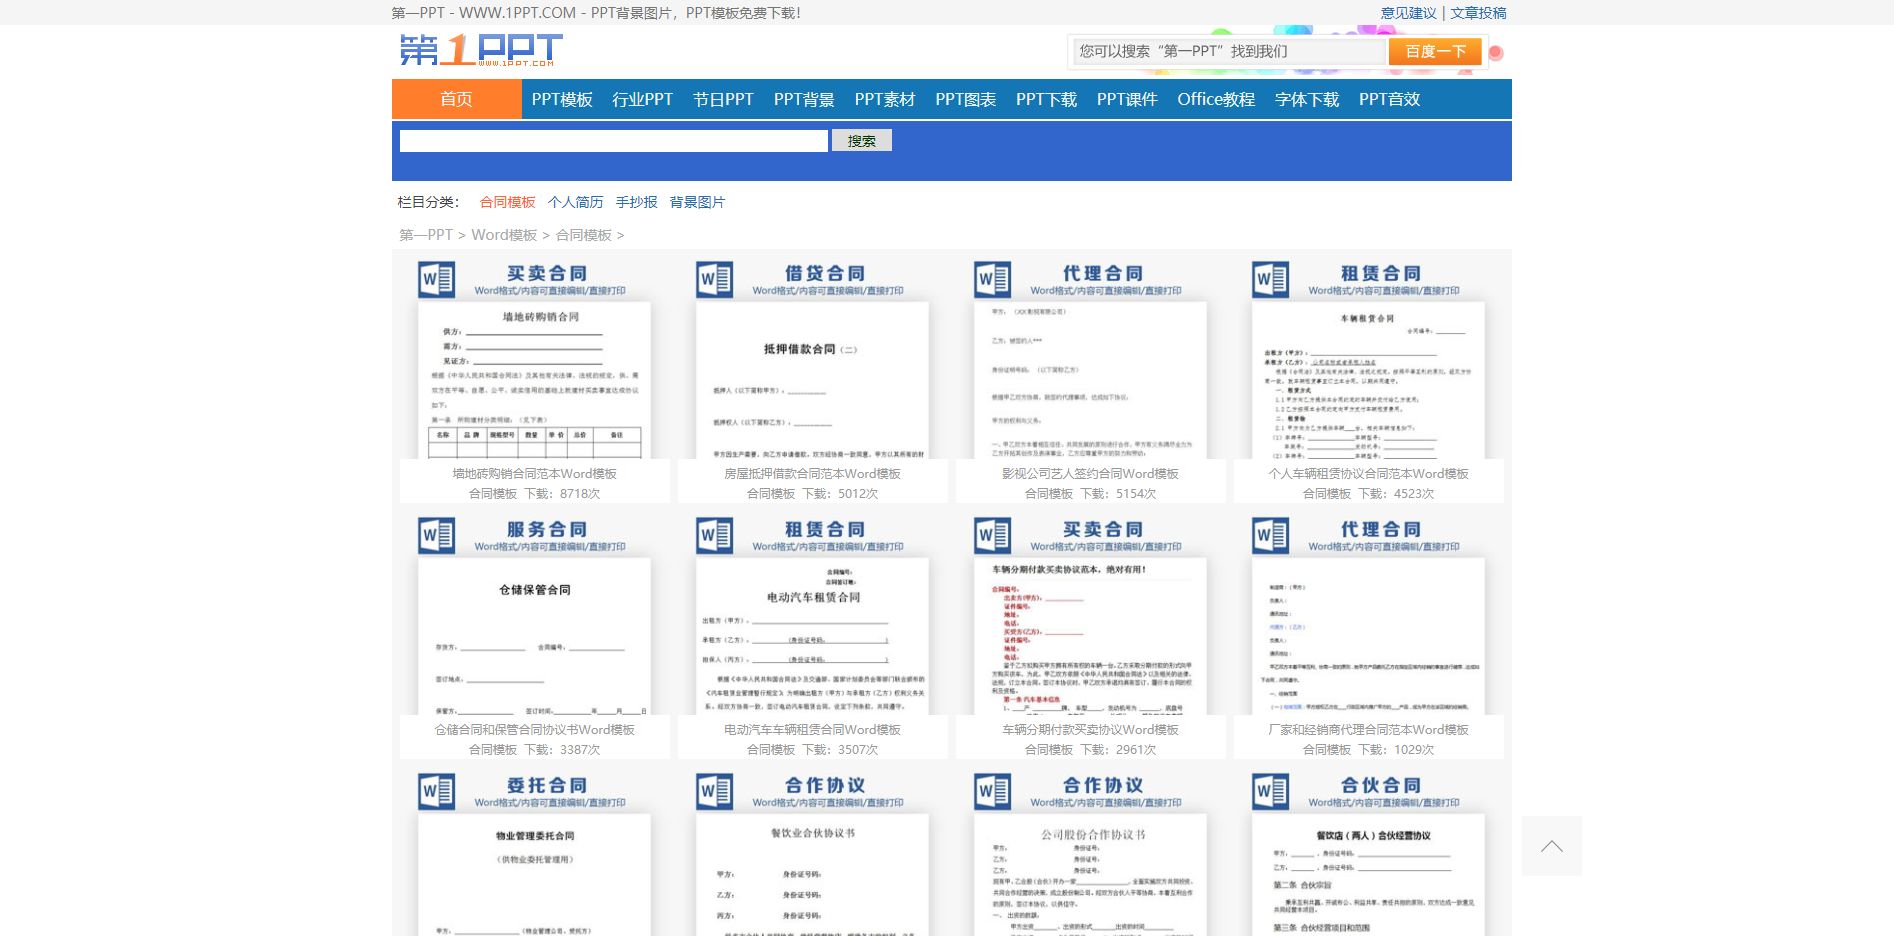This screenshot has height=936, width=1894.
Task: Click the 百度一下 button
Action: pyautogui.click(x=1435, y=51)
